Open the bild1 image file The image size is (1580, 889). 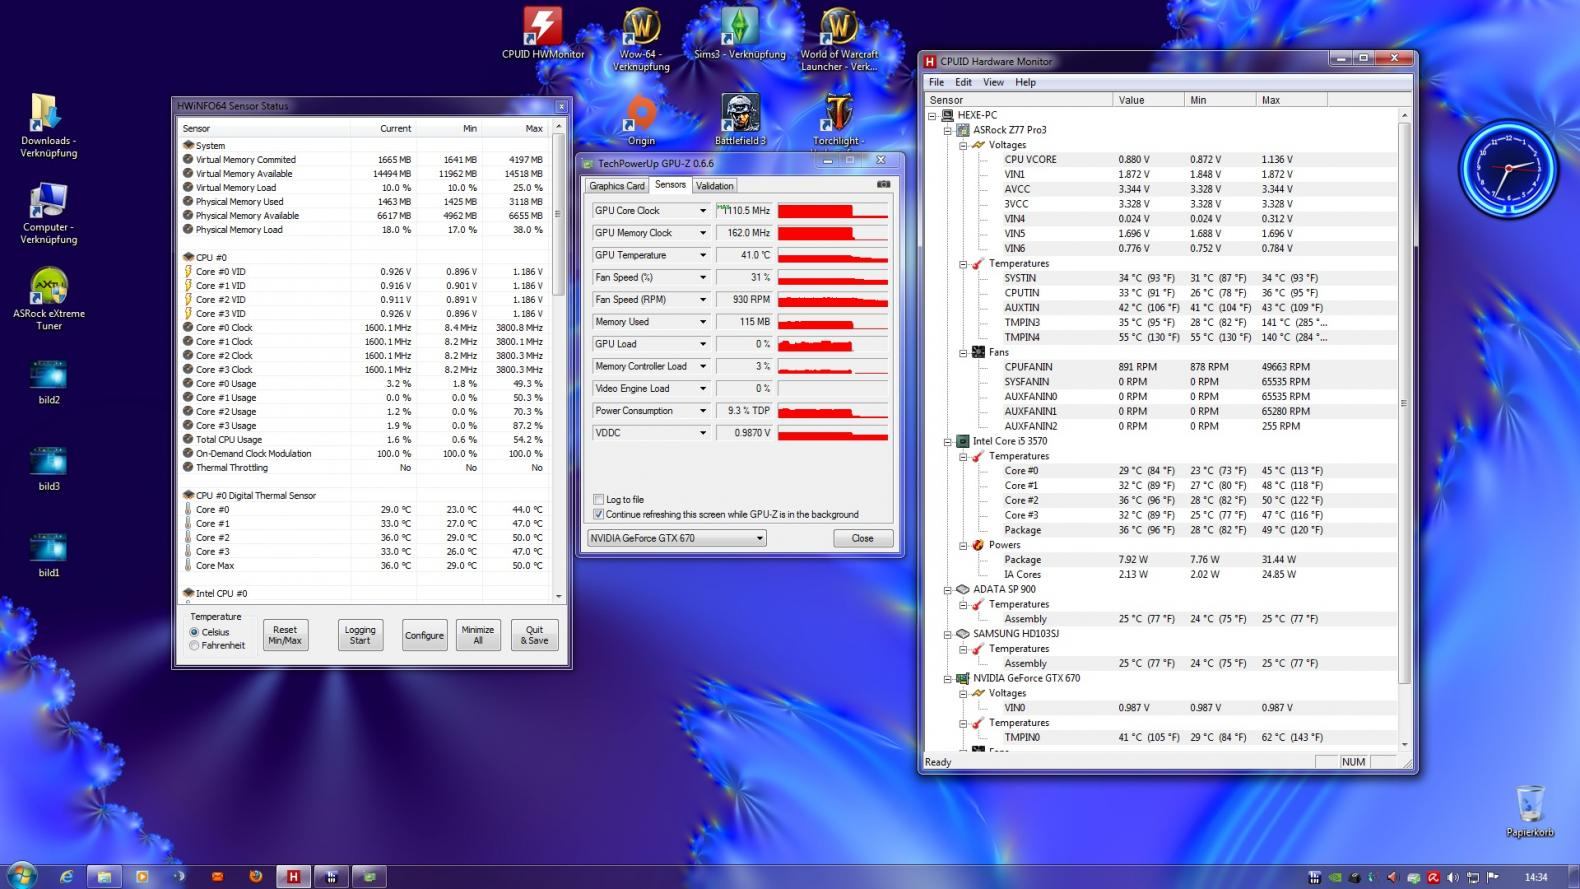[x=48, y=555]
